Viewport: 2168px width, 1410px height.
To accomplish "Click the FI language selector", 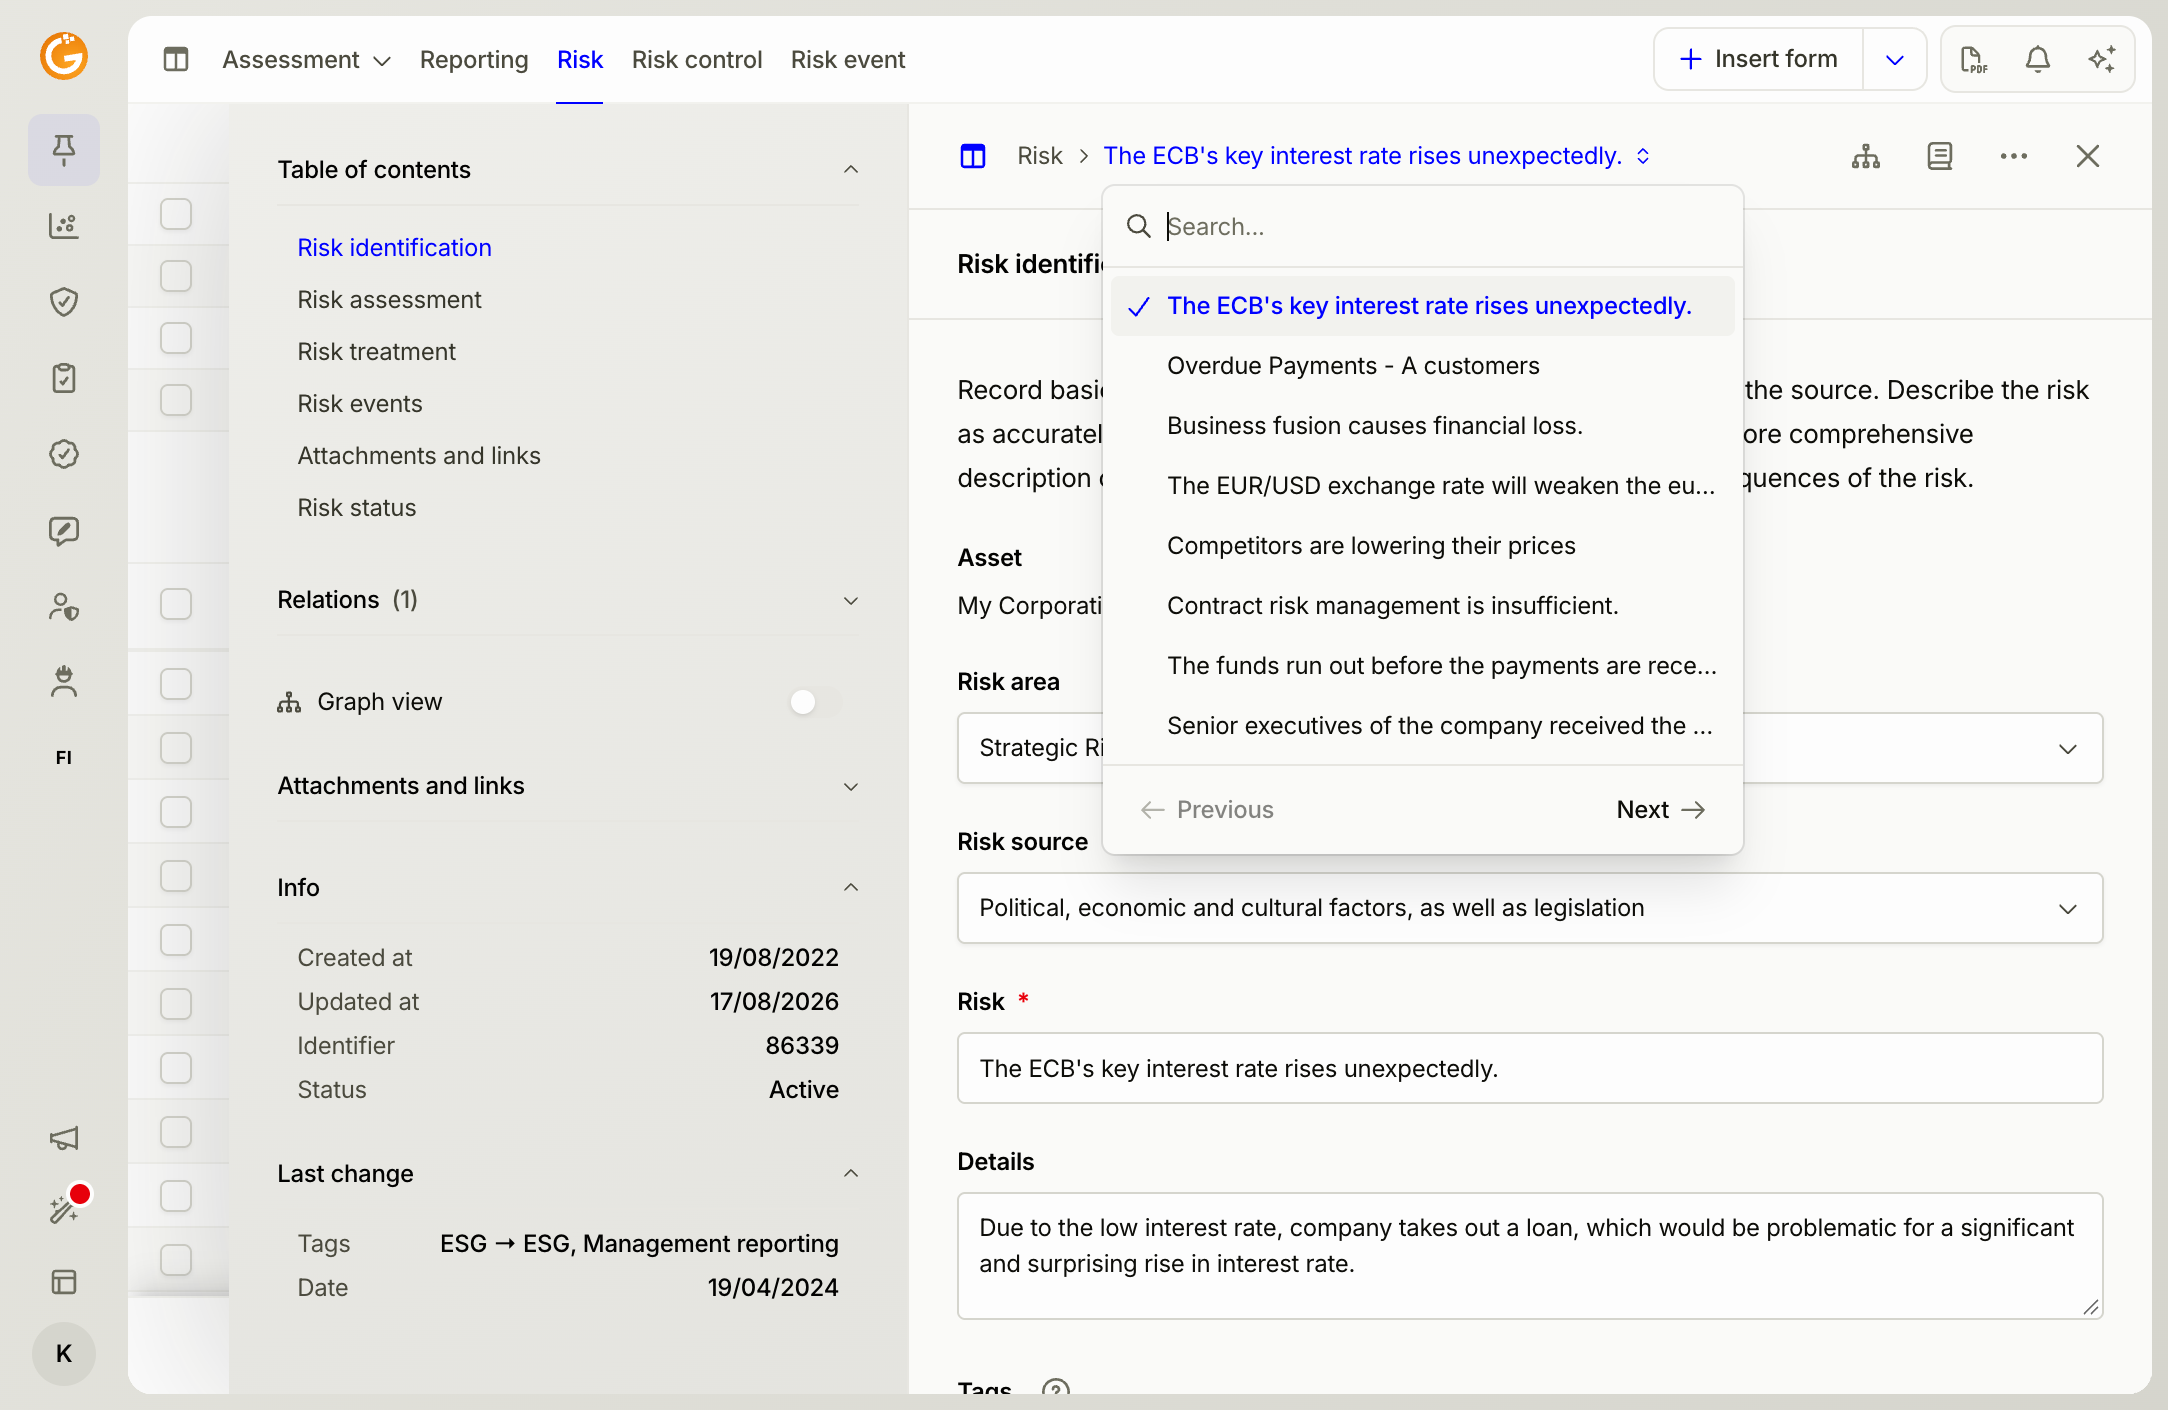I will (64, 758).
